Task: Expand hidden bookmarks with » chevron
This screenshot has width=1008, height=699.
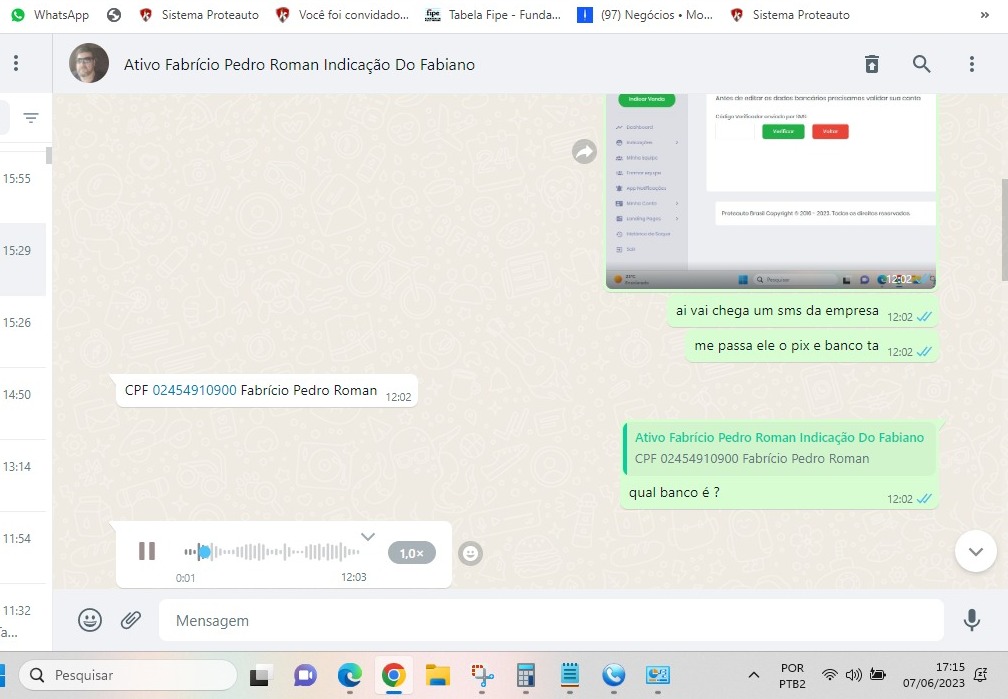Action: tap(985, 15)
